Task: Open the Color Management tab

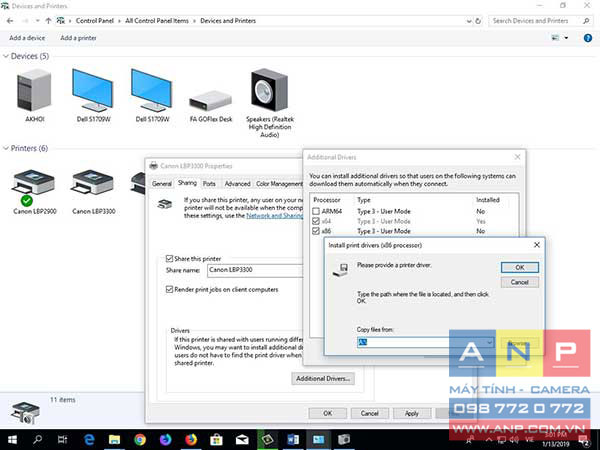Action: [x=279, y=184]
